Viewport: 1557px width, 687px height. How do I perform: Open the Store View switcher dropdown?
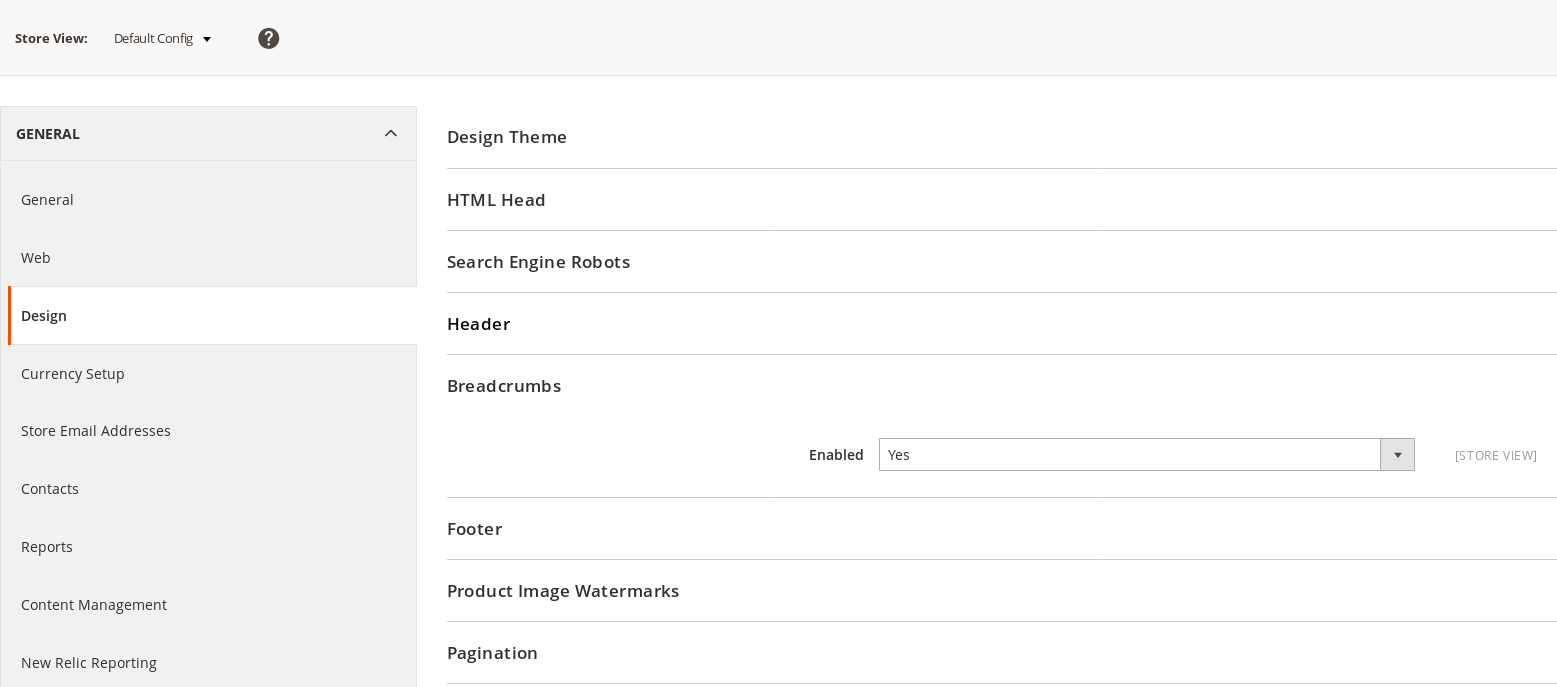pyautogui.click(x=163, y=38)
